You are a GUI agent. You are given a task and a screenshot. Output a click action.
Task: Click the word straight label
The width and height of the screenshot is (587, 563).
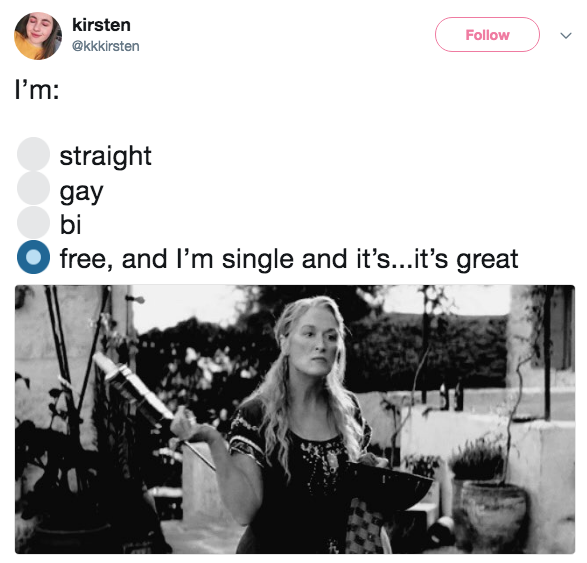coord(106,156)
